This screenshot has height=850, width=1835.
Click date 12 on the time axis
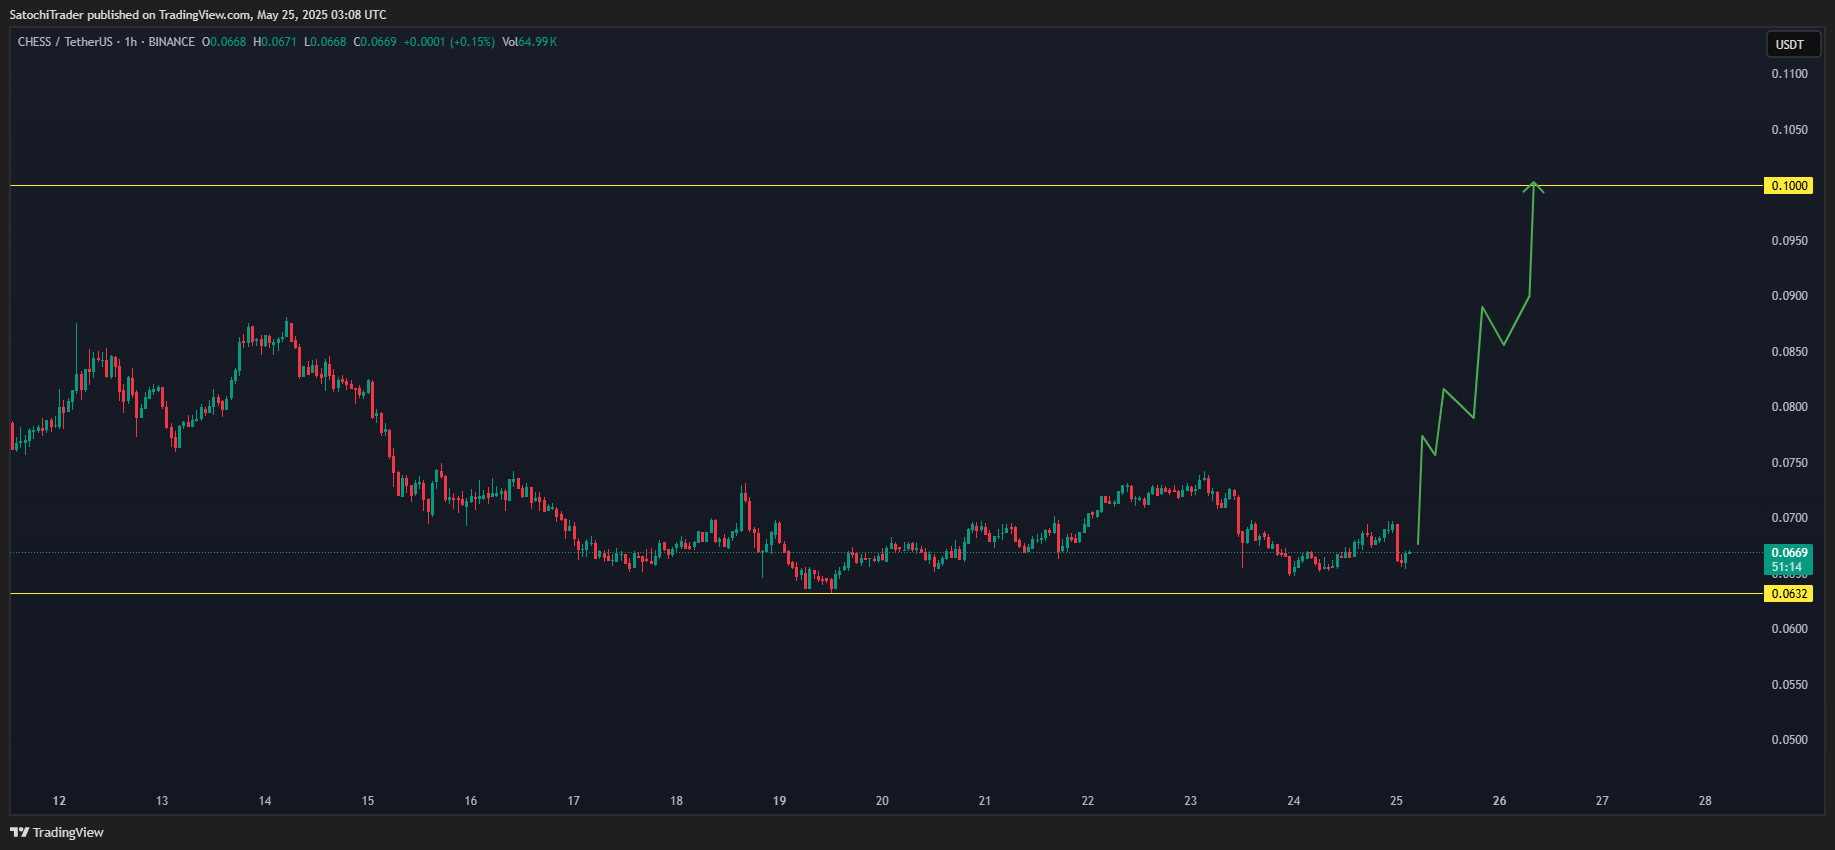point(59,801)
